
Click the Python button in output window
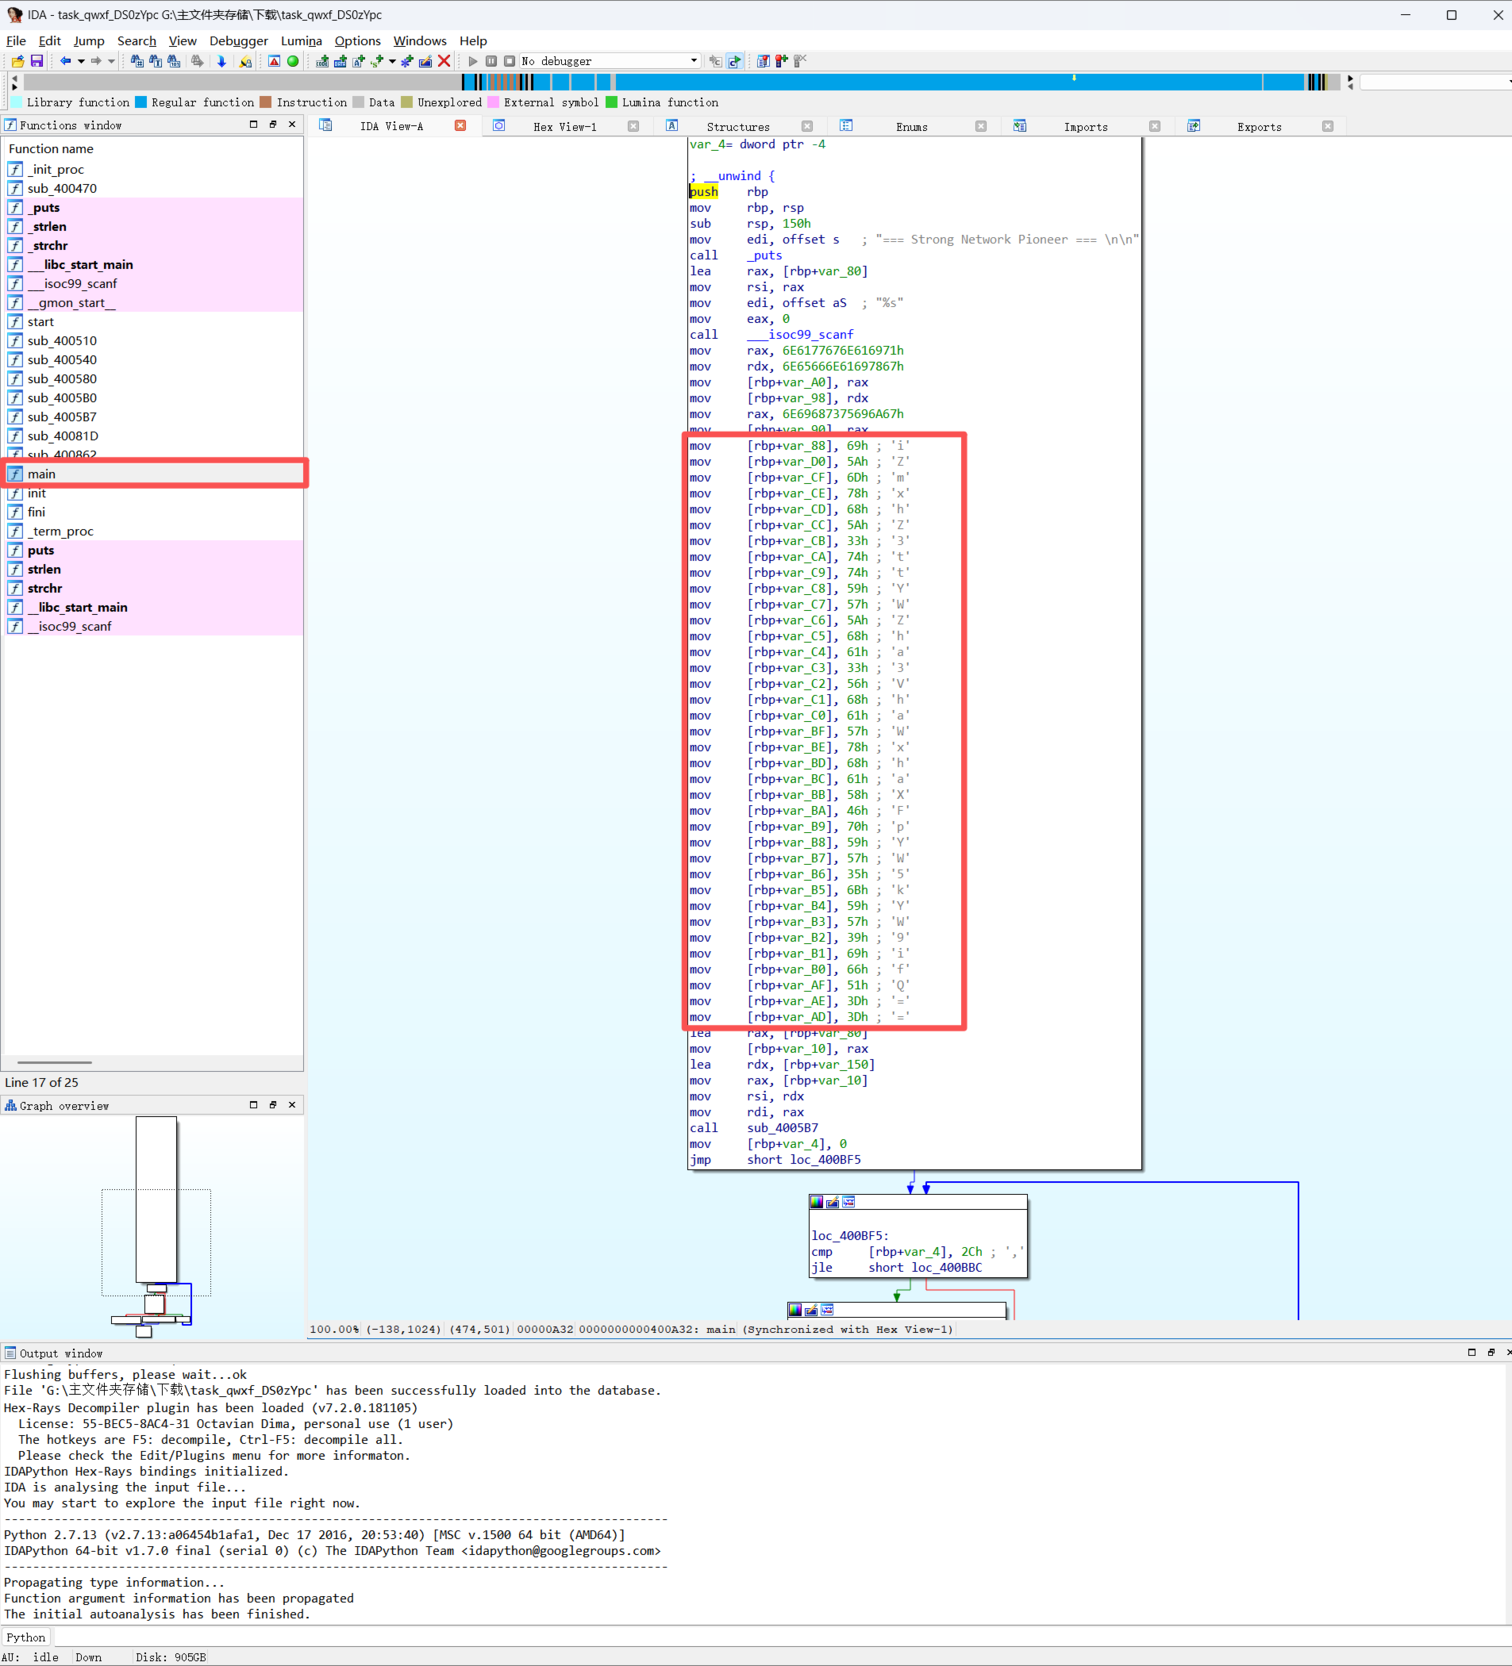tap(26, 1637)
